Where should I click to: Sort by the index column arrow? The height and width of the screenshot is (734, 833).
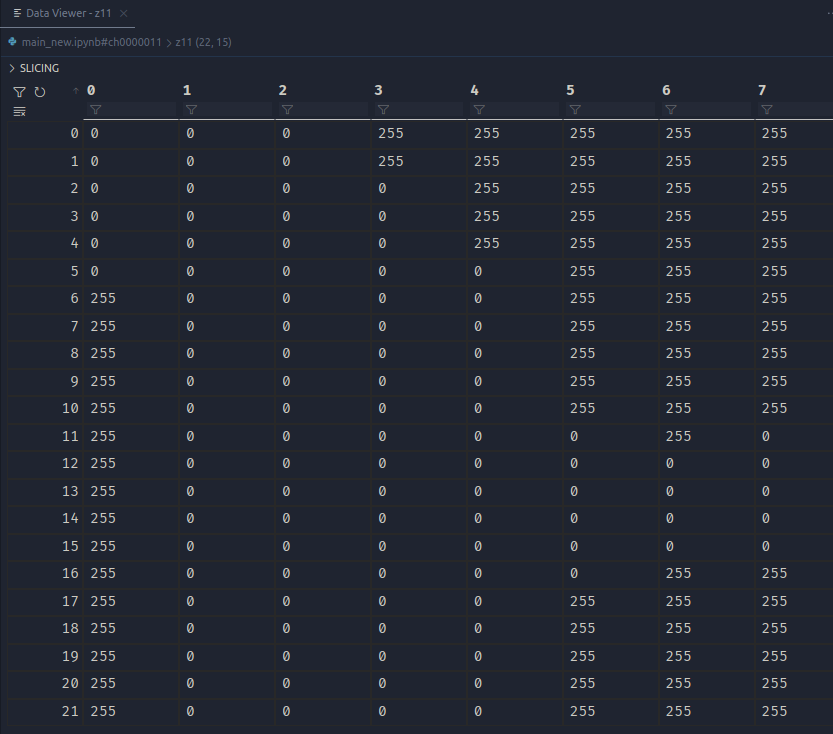click(75, 91)
